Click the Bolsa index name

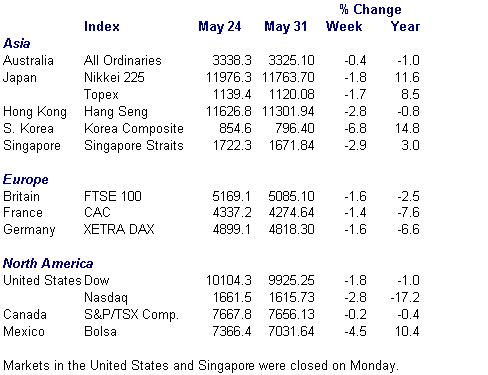tap(100, 332)
